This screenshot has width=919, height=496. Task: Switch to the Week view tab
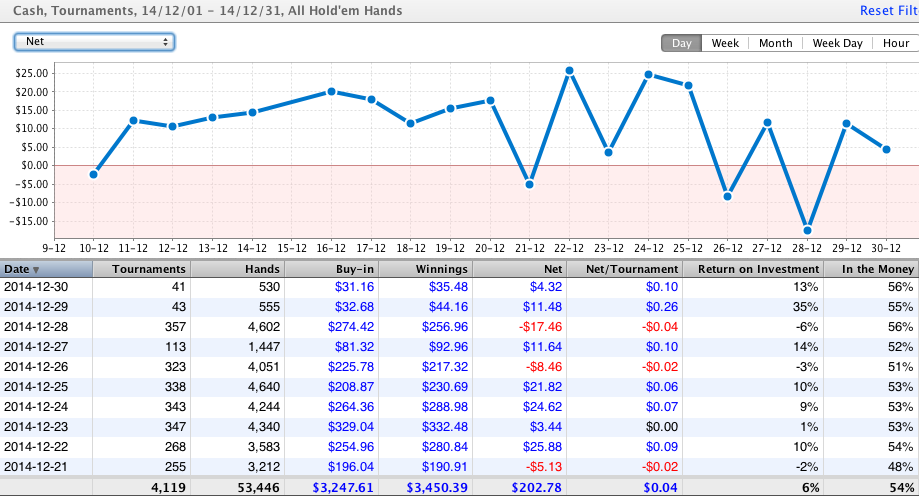pyautogui.click(x=725, y=43)
